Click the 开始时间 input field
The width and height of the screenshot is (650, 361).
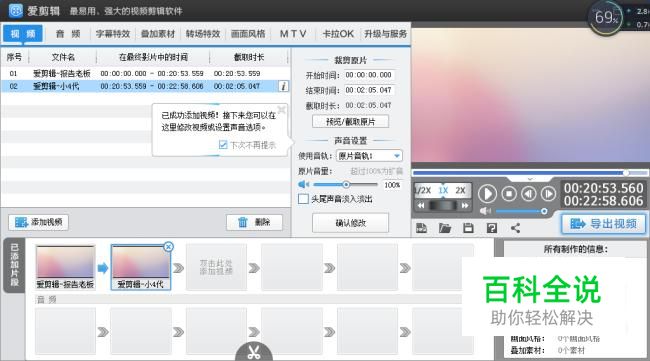point(369,75)
